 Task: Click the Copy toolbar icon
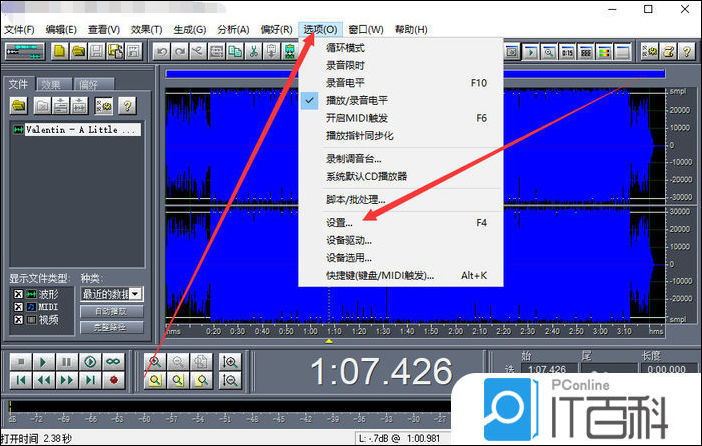tap(235, 51)
